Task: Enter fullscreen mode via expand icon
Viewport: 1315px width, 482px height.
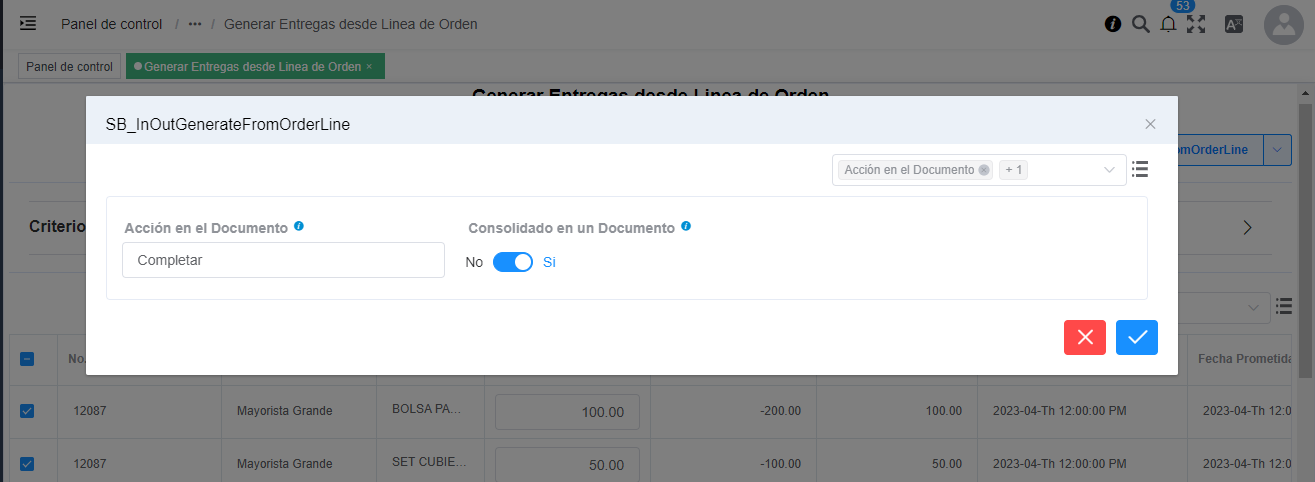Action: [x=1196, y=24]
